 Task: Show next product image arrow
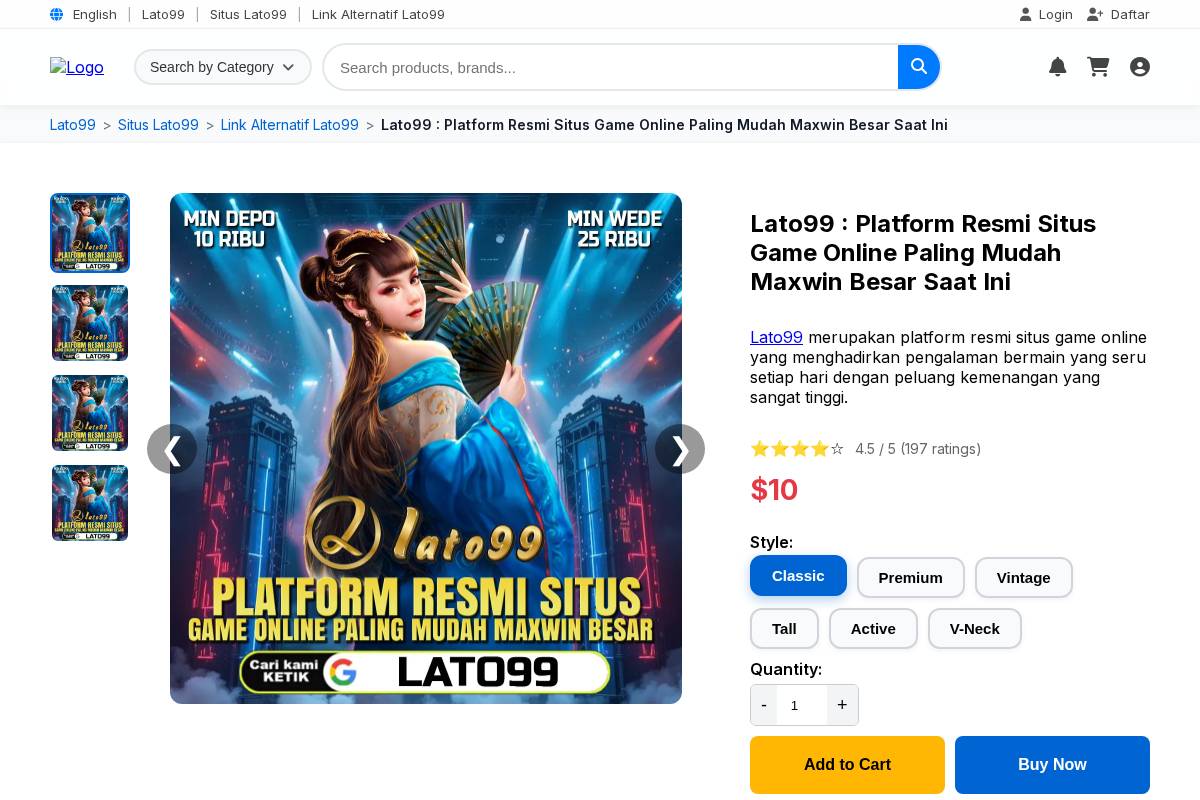click(x=680, y=449)
